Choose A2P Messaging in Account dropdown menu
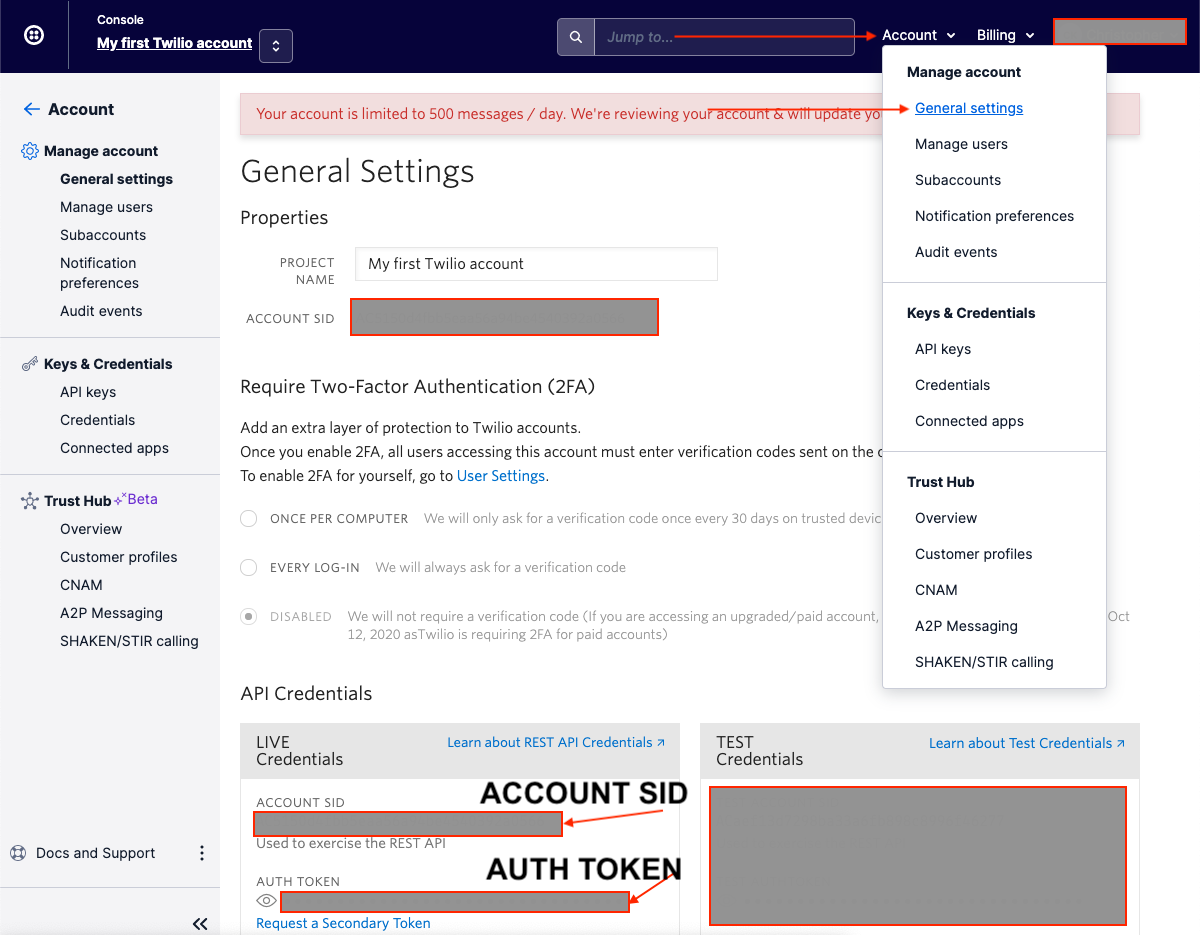Viewport: 1200px width, 935px height. 966,626
